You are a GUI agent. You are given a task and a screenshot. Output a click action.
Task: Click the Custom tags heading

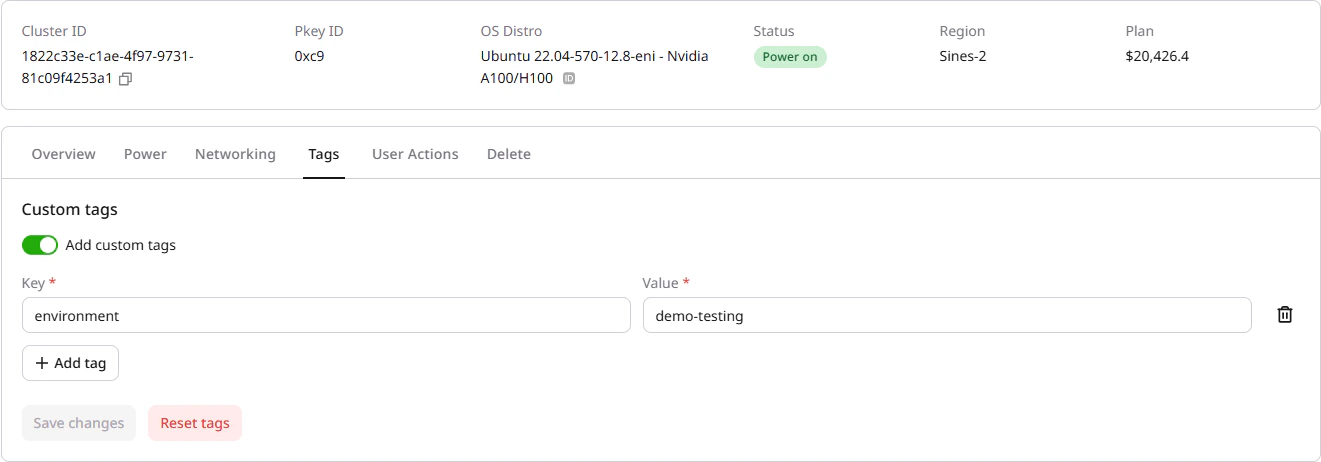[x=70, y=210]
